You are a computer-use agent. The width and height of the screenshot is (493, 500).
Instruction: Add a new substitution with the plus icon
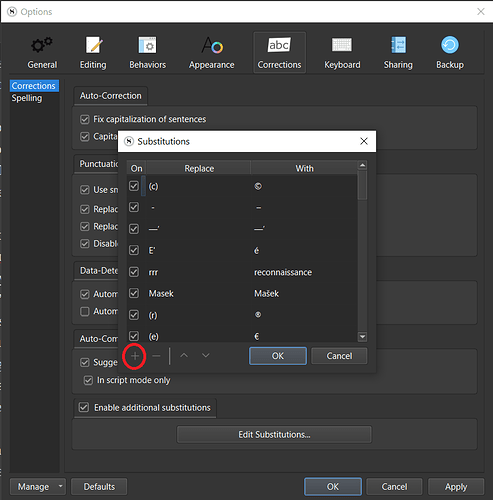point(135,356)
